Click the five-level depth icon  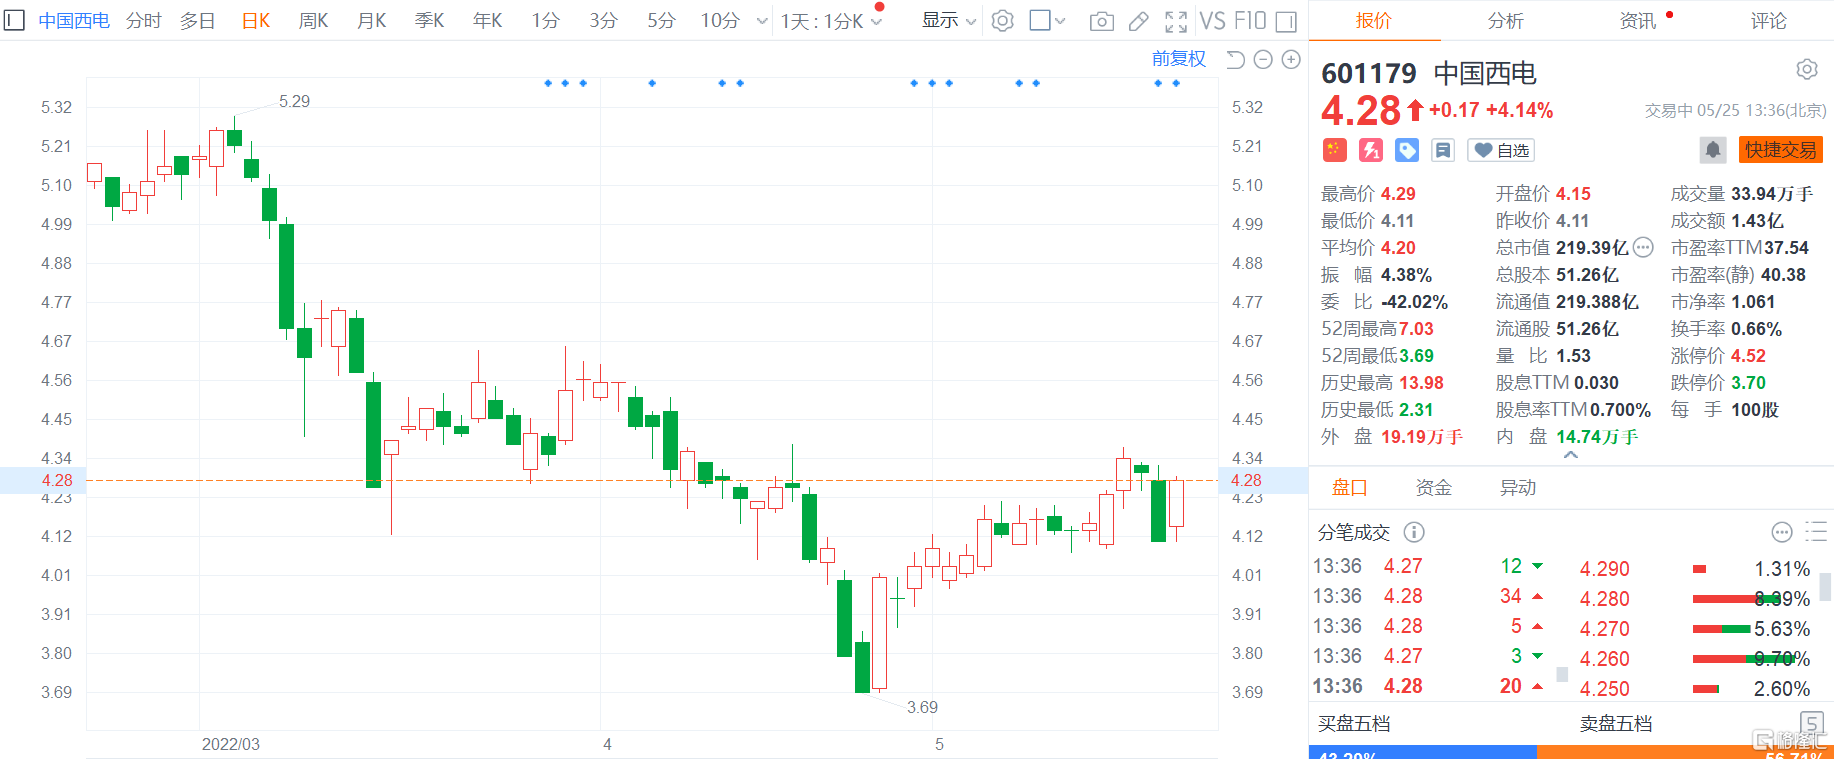1811,723
